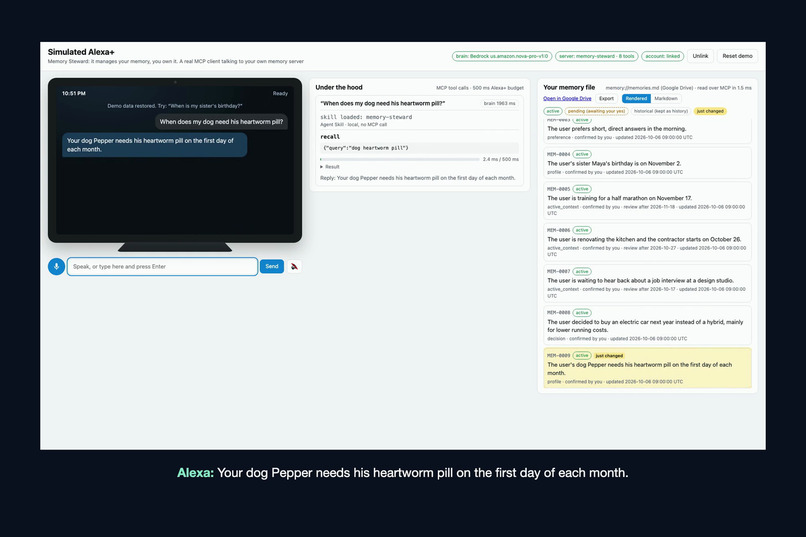The height and width of the screenshot is (537, 806).
Task: Click the 'just changed' badge on MEM-0009
Action: pos(609,356)
